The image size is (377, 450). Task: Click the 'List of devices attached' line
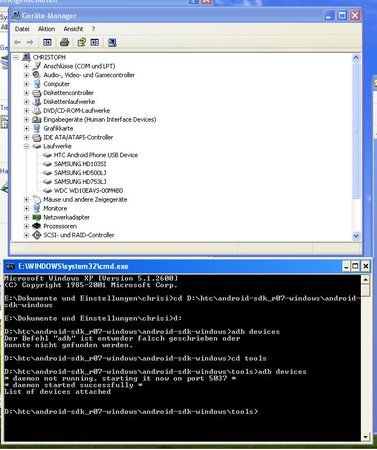pos(58,392)
